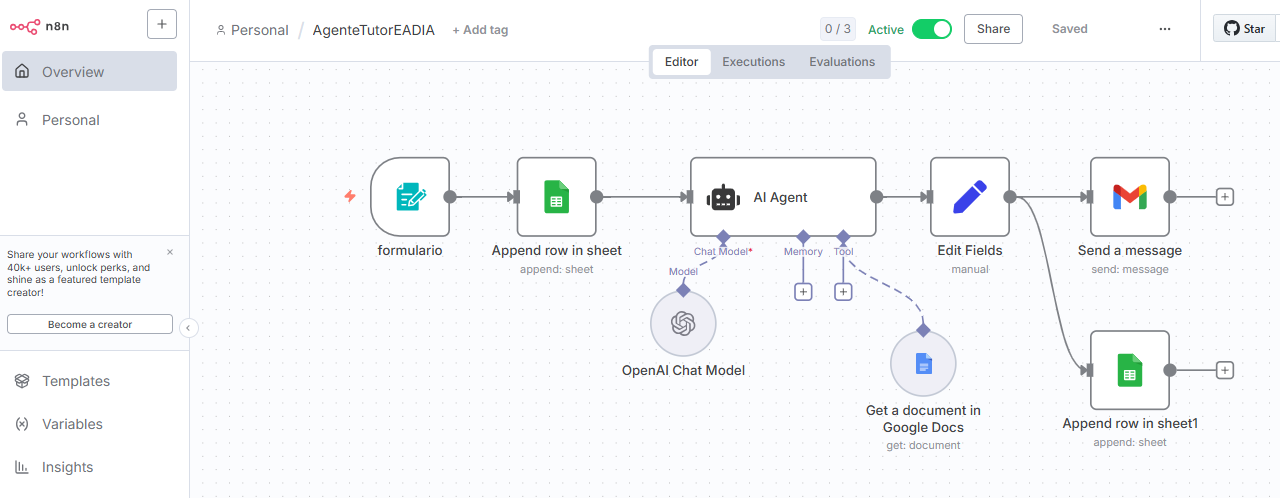Open the Gmail Send a message node
The height and width of the screenshot is (498, 1280).
pos(1129,197)
